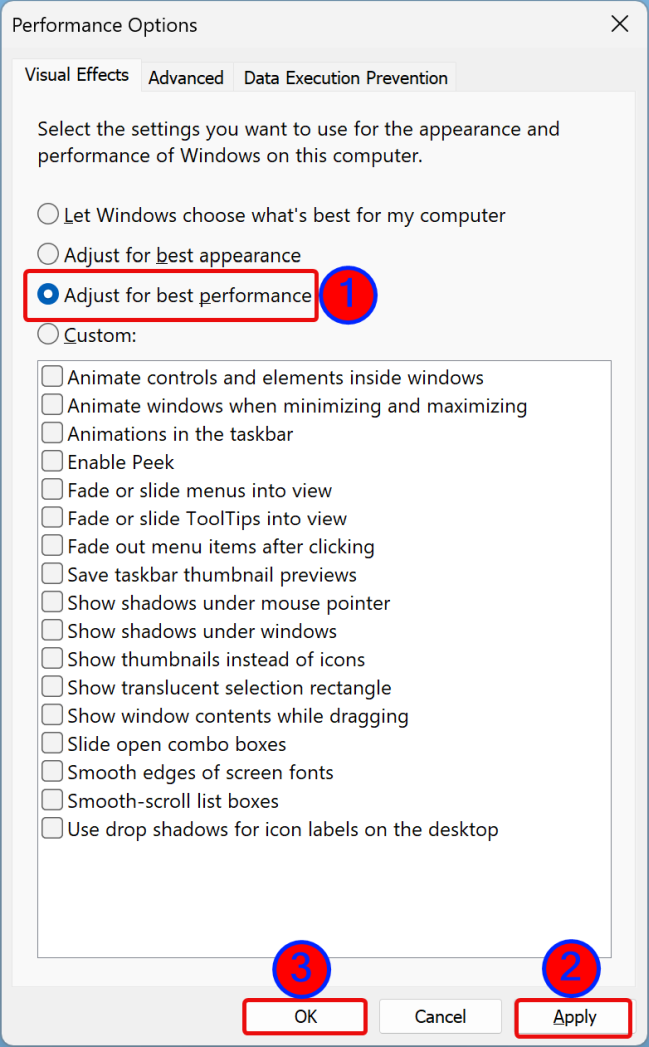649x1047 pixels.
Task: Enable 'Animate controls and elements inside windows'
Action: point(52,378)
